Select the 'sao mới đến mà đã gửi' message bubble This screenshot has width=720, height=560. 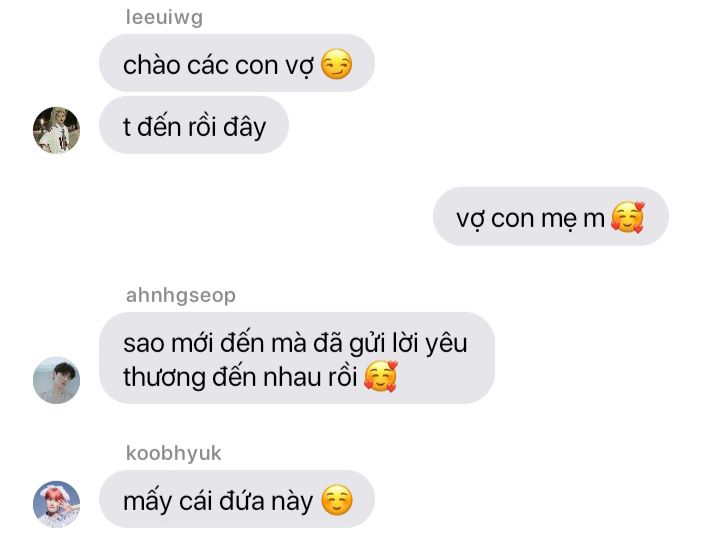[297, 358]
